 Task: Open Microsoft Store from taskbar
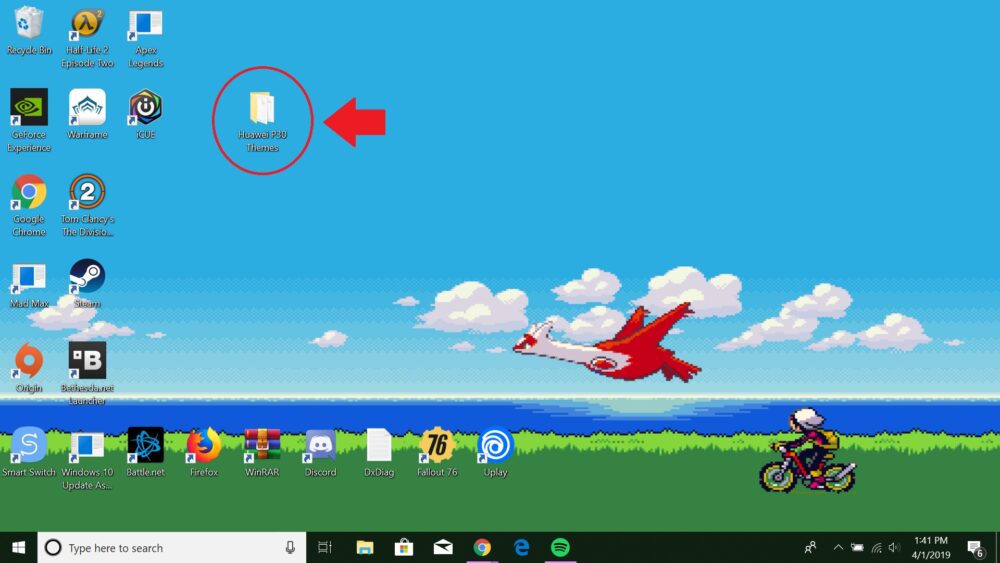click(404, 548)
